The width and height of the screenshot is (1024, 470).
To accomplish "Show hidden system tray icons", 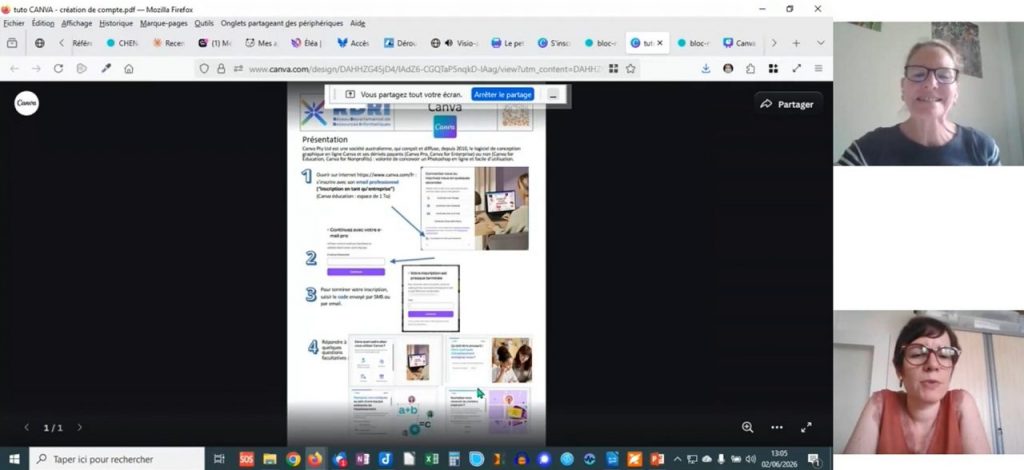I will click(677, 459).
